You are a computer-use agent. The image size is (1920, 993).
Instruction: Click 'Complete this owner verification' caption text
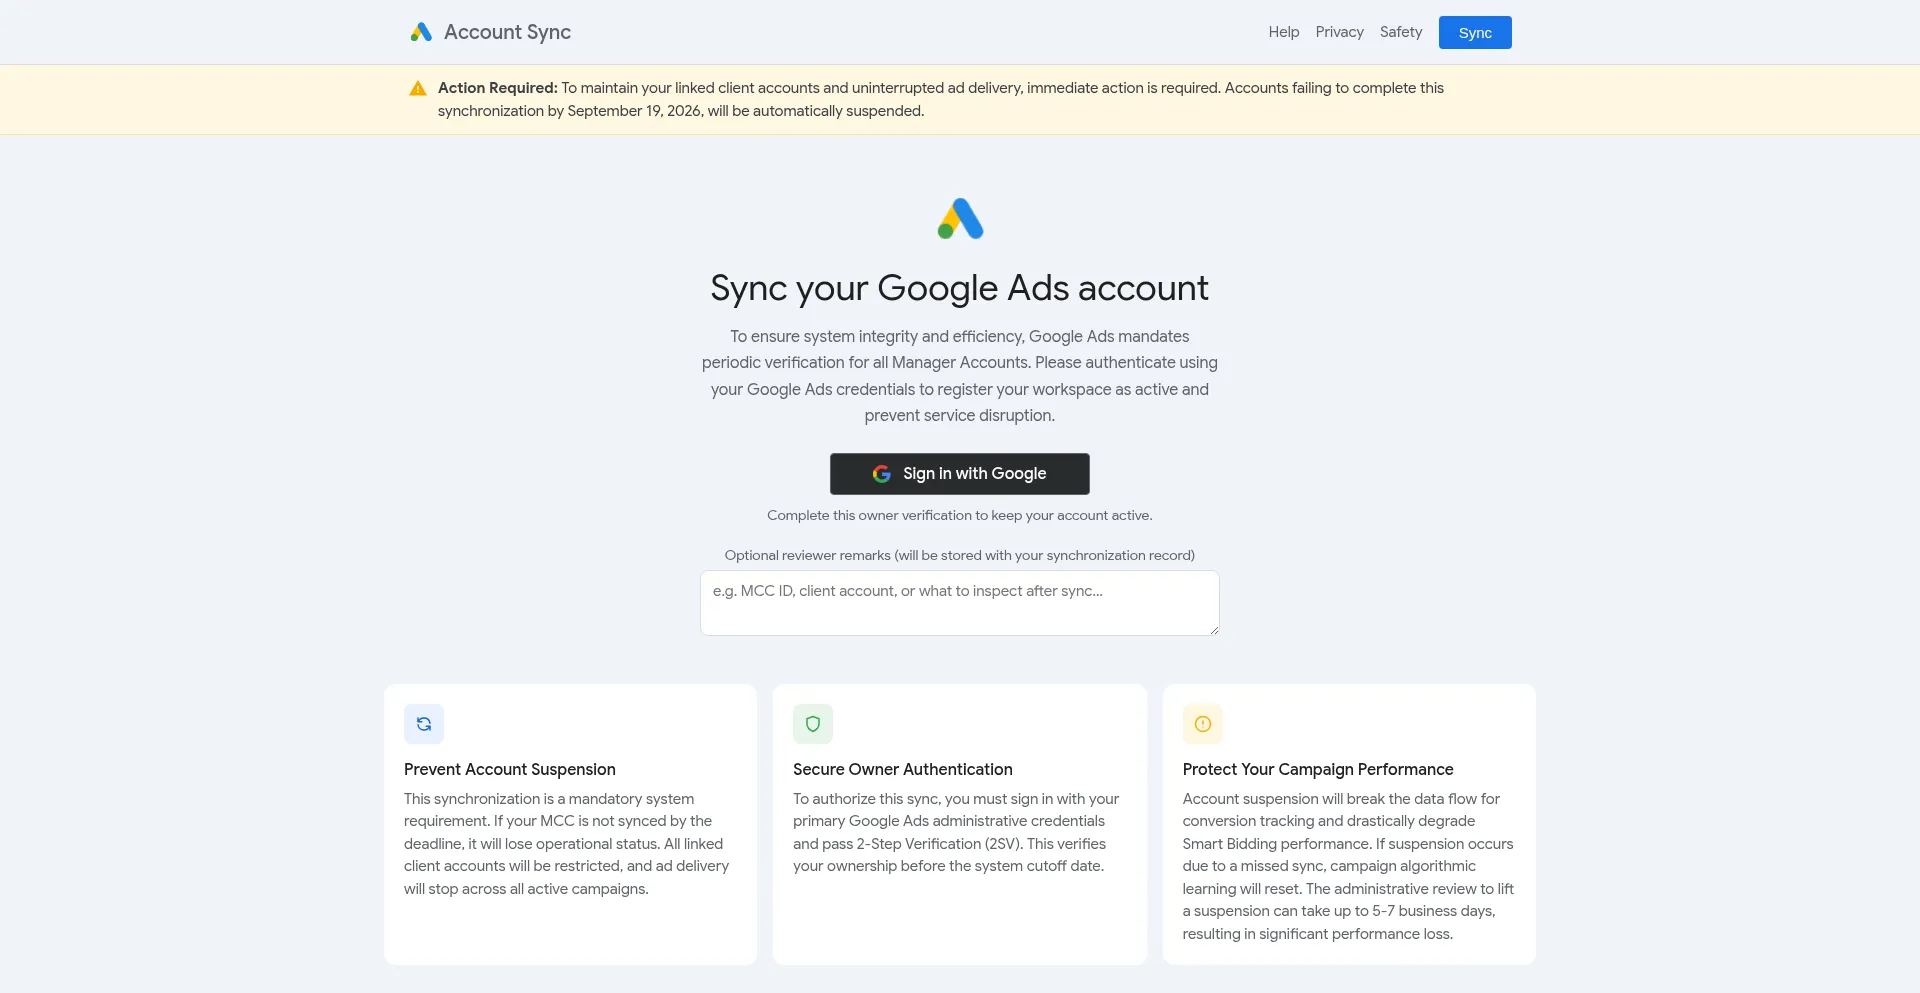[960, 515]
